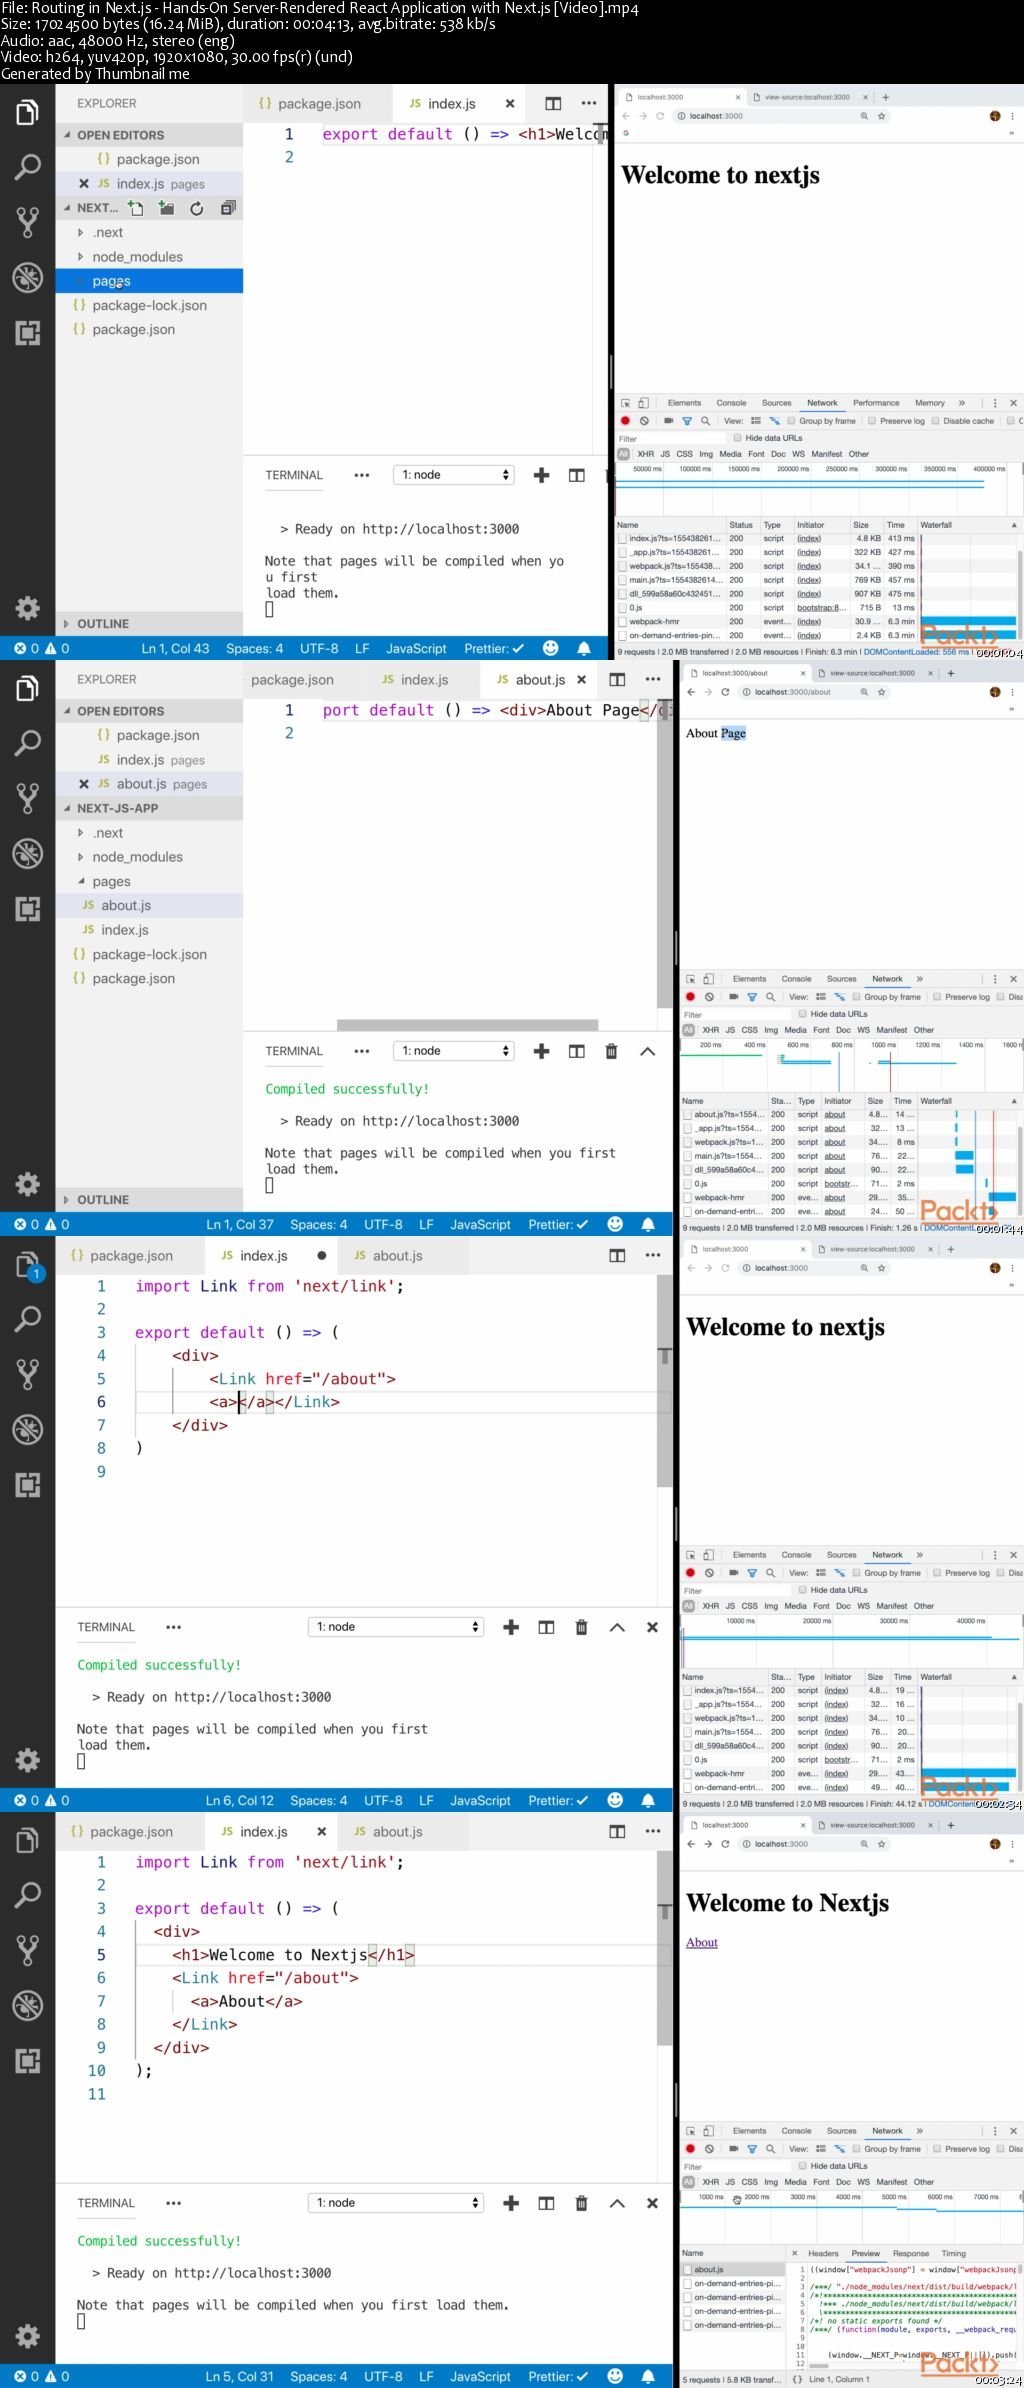Select active about.js editor tab

[x=540, y=680]
